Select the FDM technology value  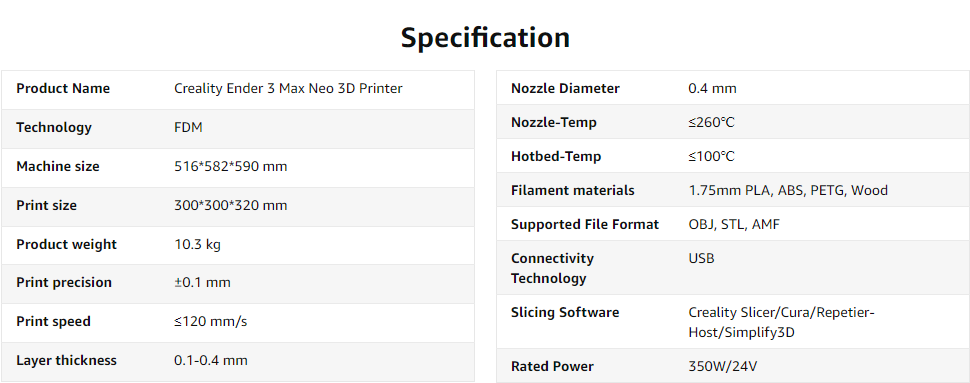[x=188, y=127]
